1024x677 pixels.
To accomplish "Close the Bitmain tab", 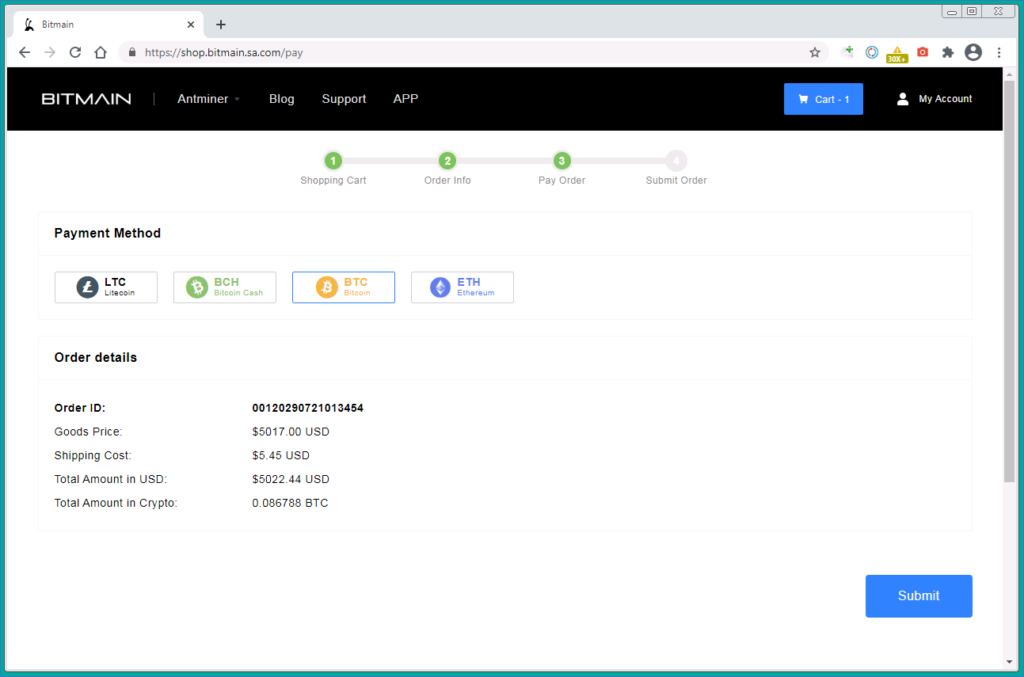I will click(x=191, y=25).
